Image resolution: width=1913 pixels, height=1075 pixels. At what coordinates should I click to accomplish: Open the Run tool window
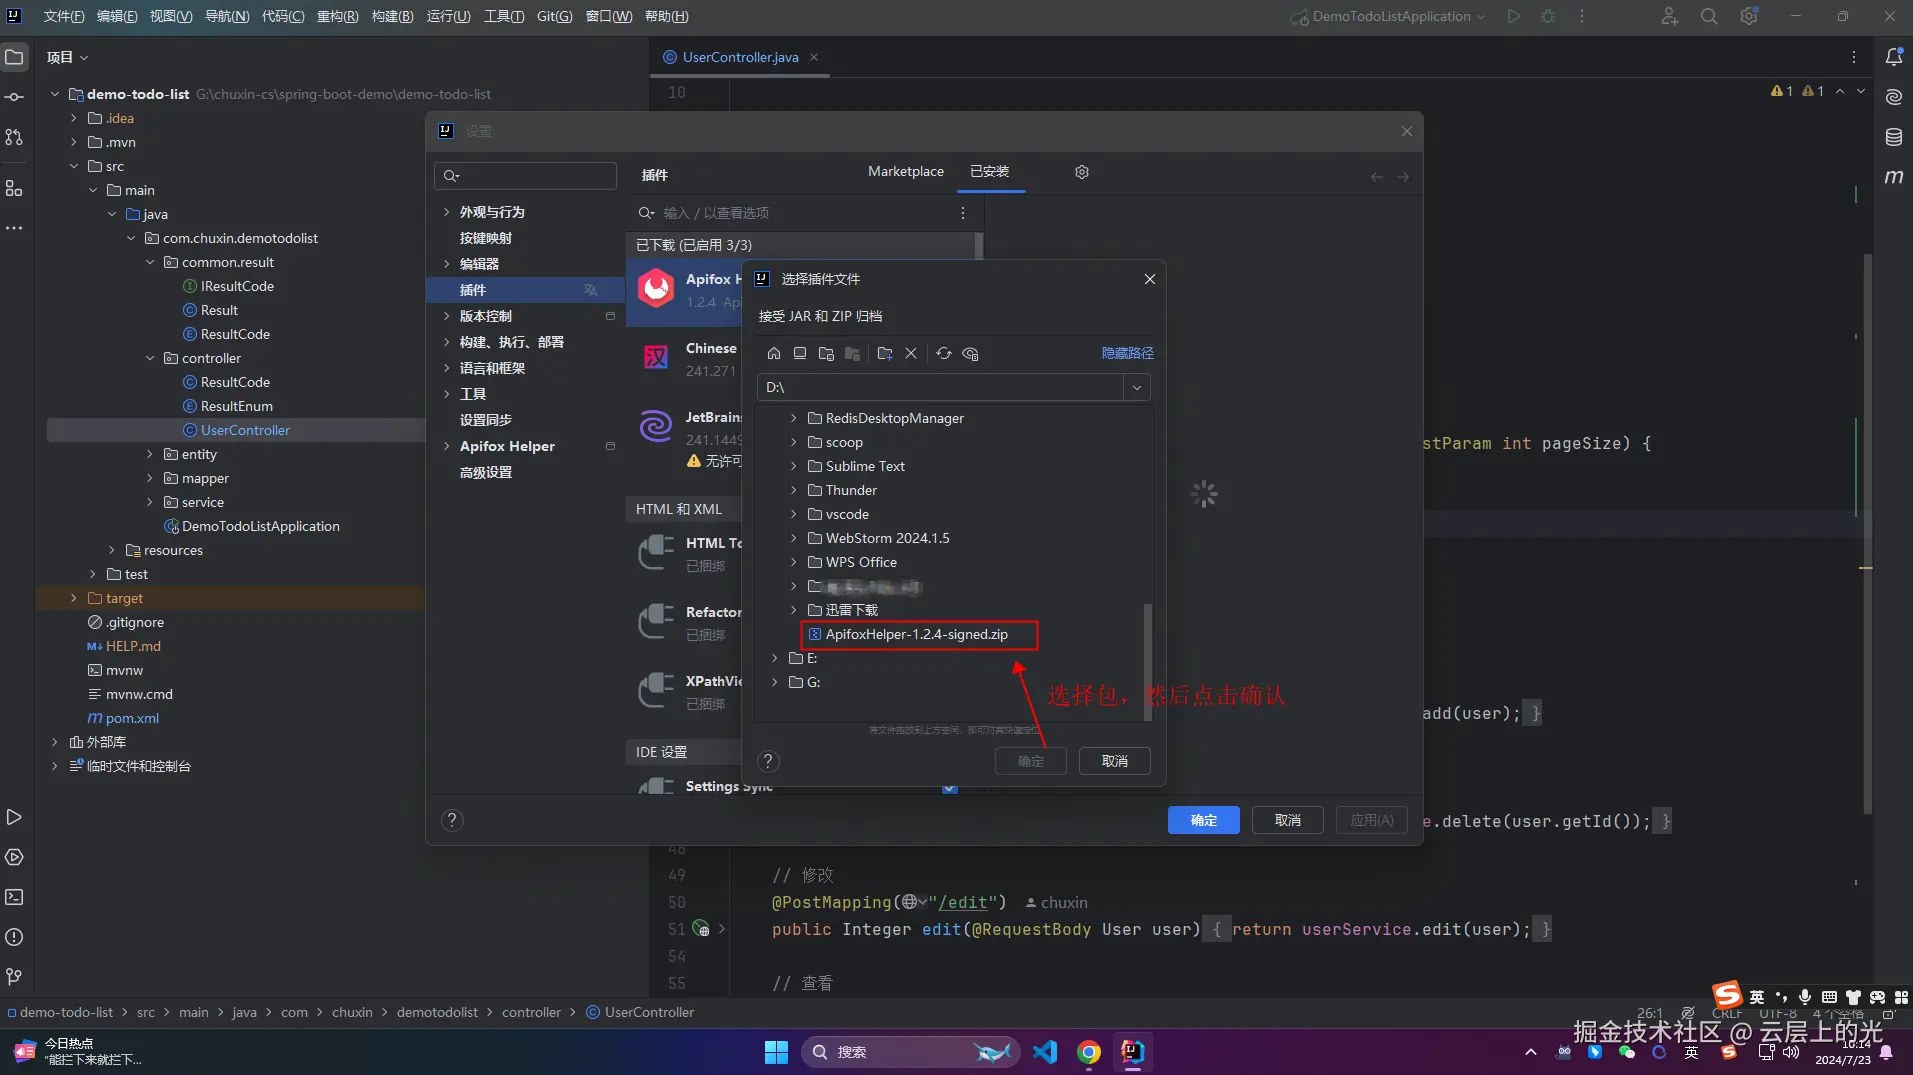[14, 817]
